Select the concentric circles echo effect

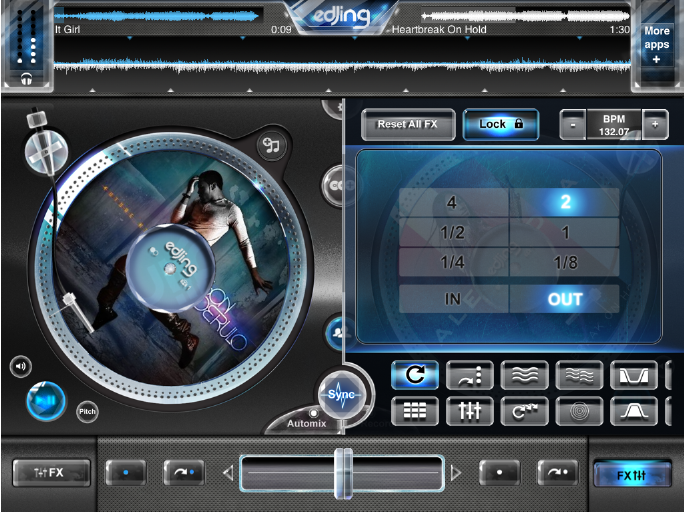tap(579, 411)
